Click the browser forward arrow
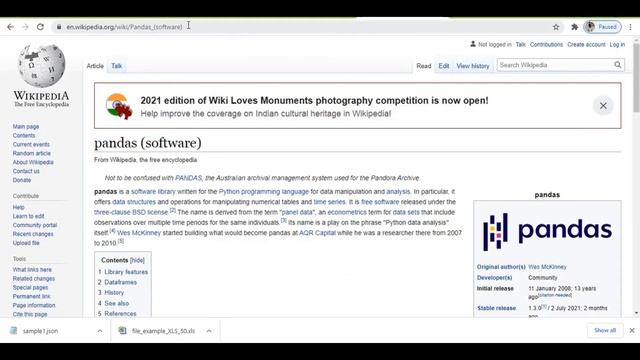Image resolution: width=640 pixels, height=360 pixels. [x=25, y=27]
